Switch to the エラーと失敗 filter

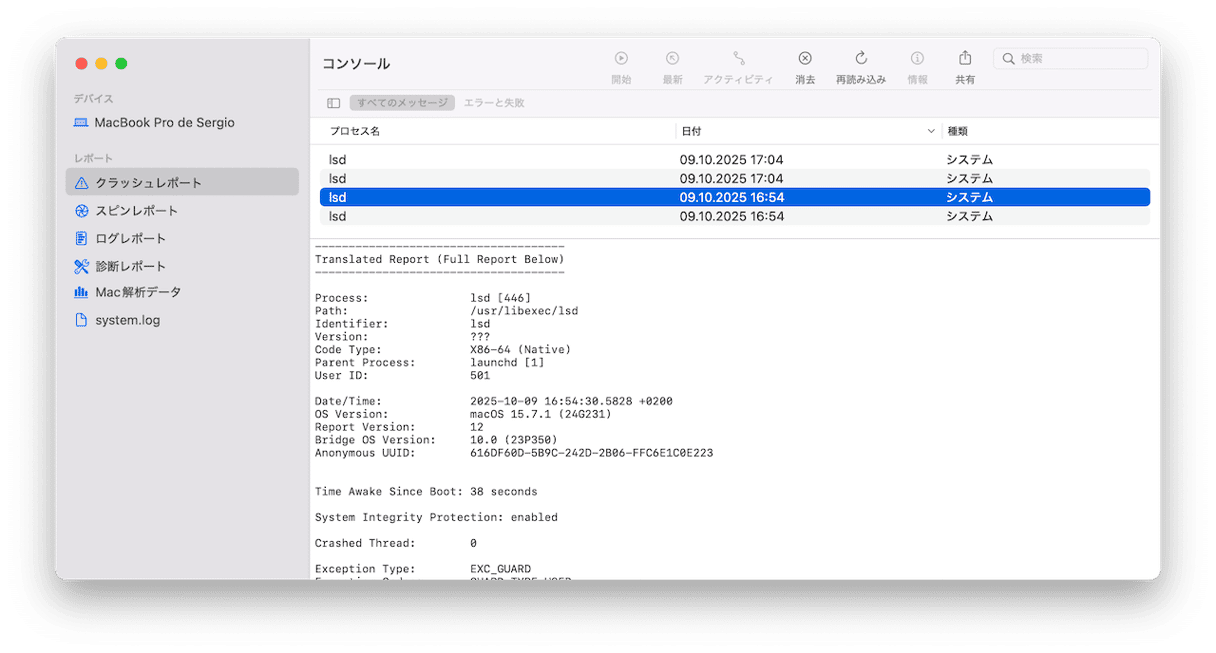tap(494, 103)
